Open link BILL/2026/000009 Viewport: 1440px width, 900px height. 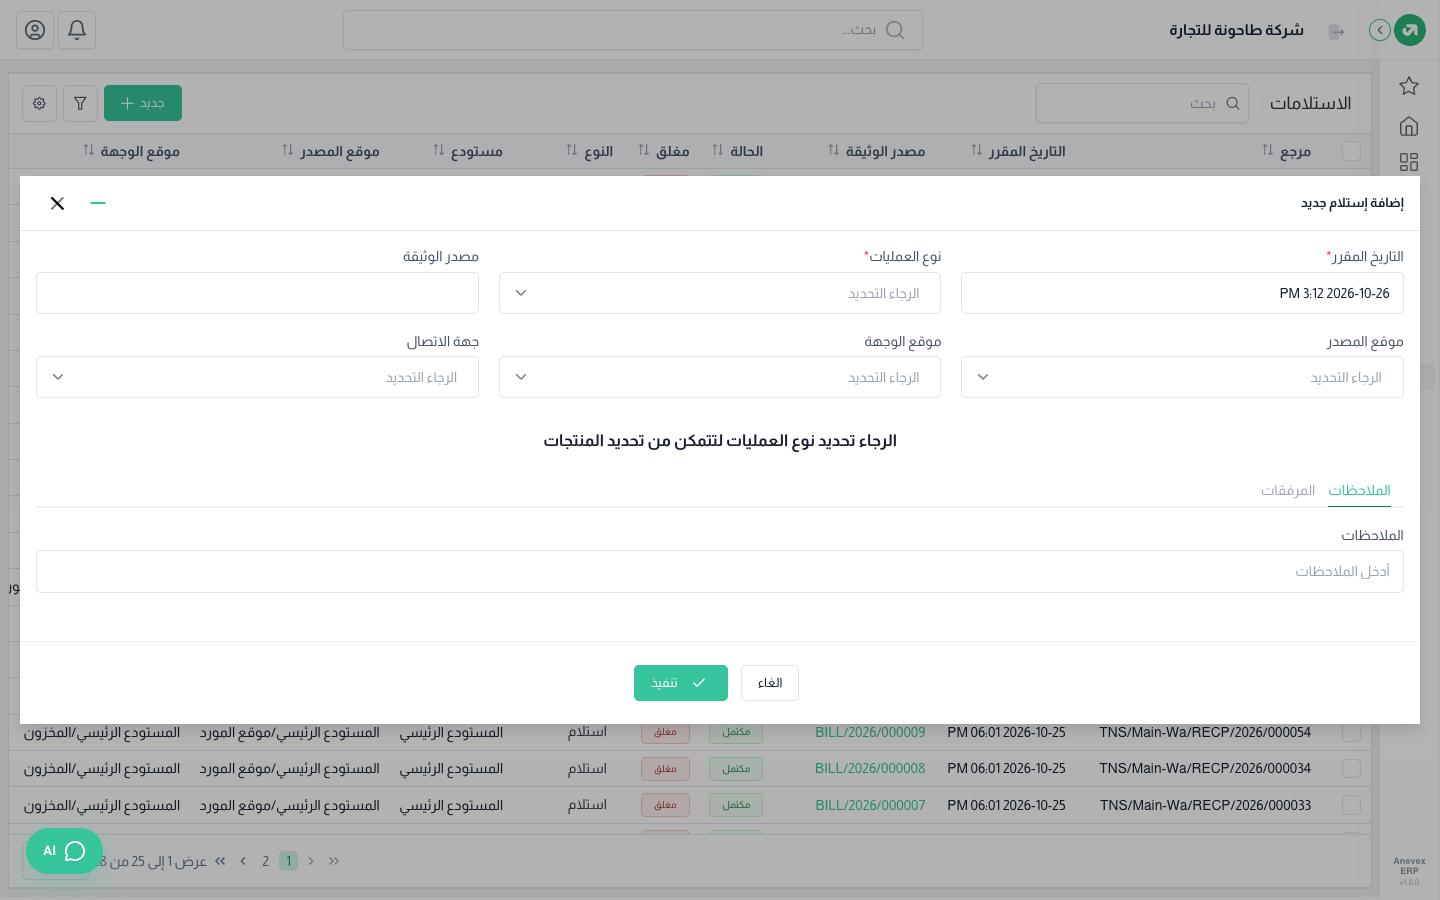coord(870,733)
